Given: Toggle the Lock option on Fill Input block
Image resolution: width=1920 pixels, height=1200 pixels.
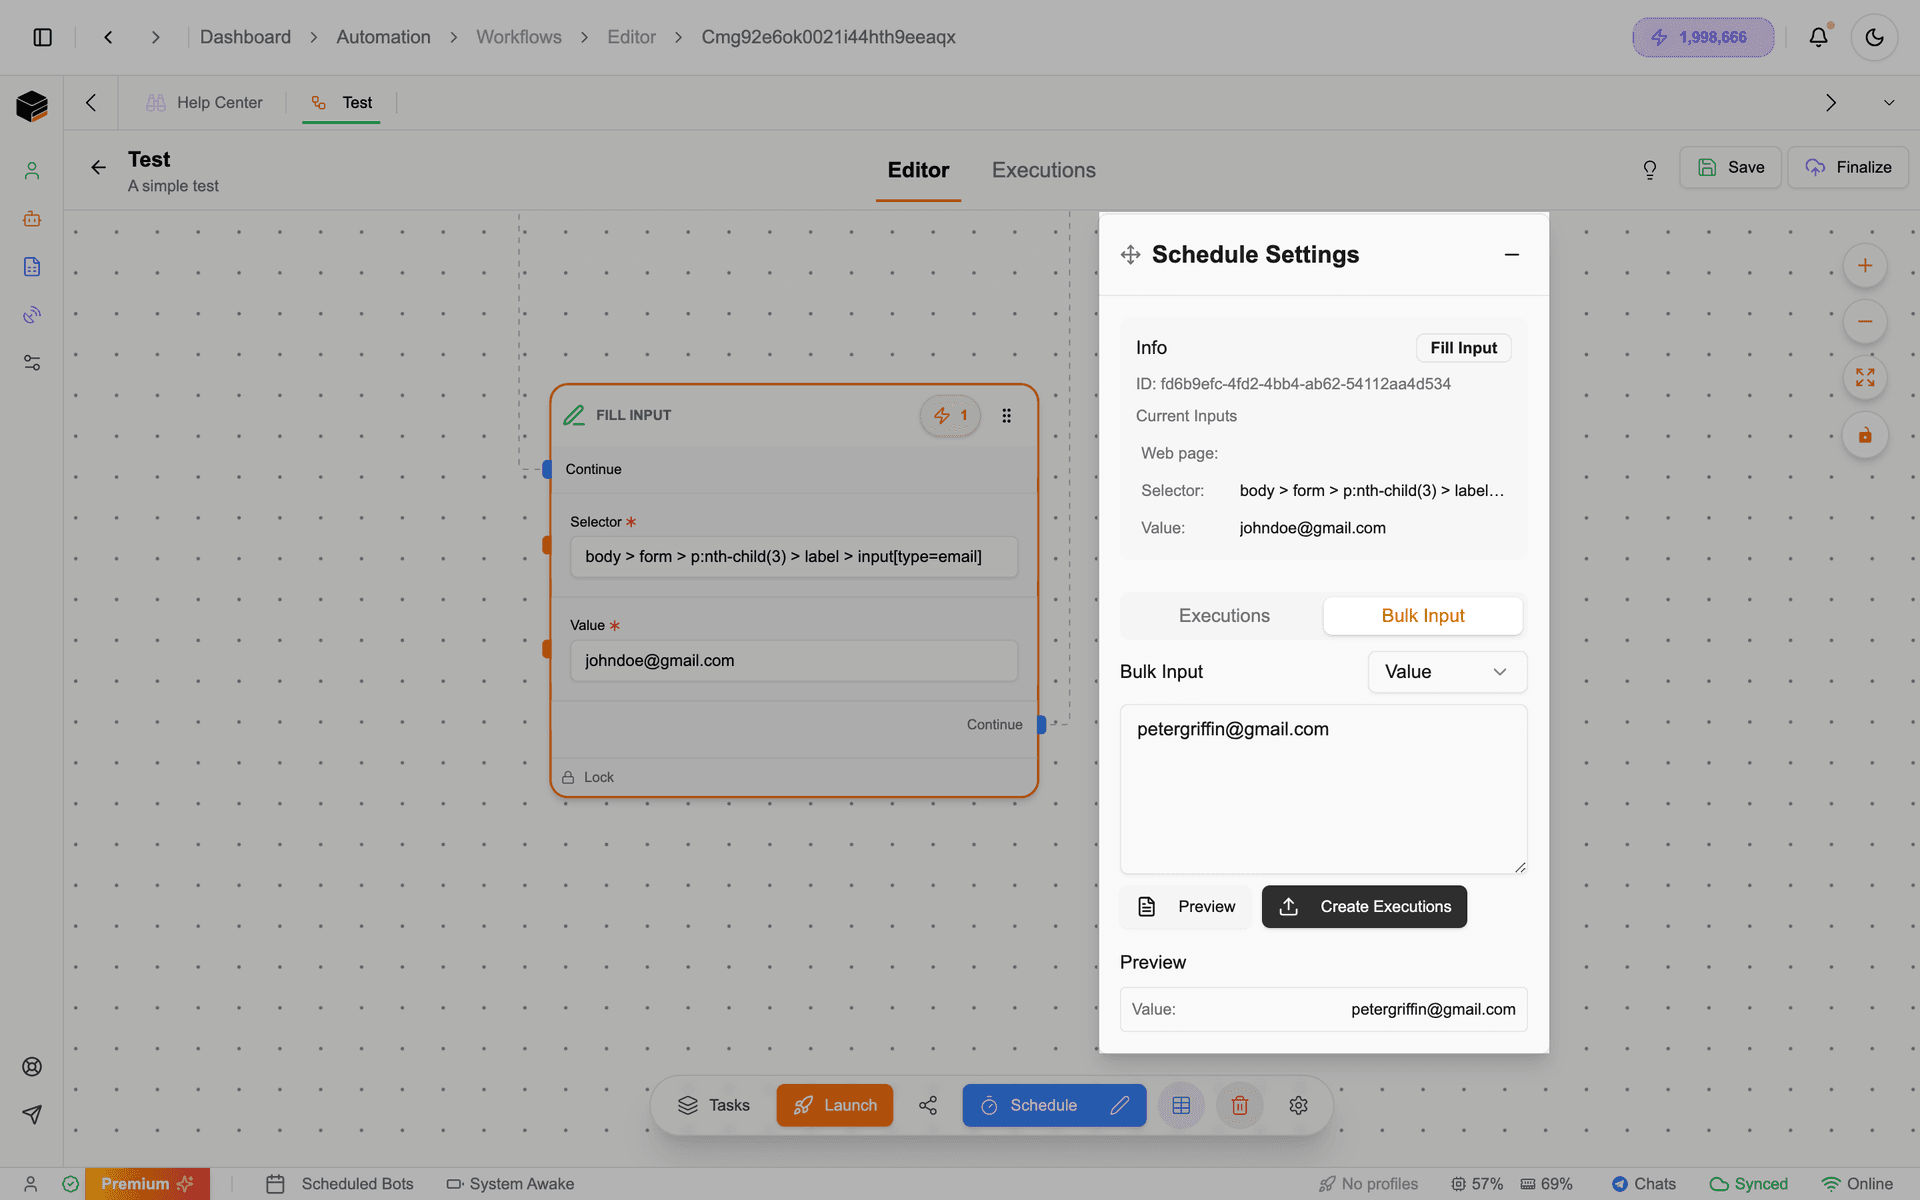Looking at the screenshot, I should click(x=588, y=777).
